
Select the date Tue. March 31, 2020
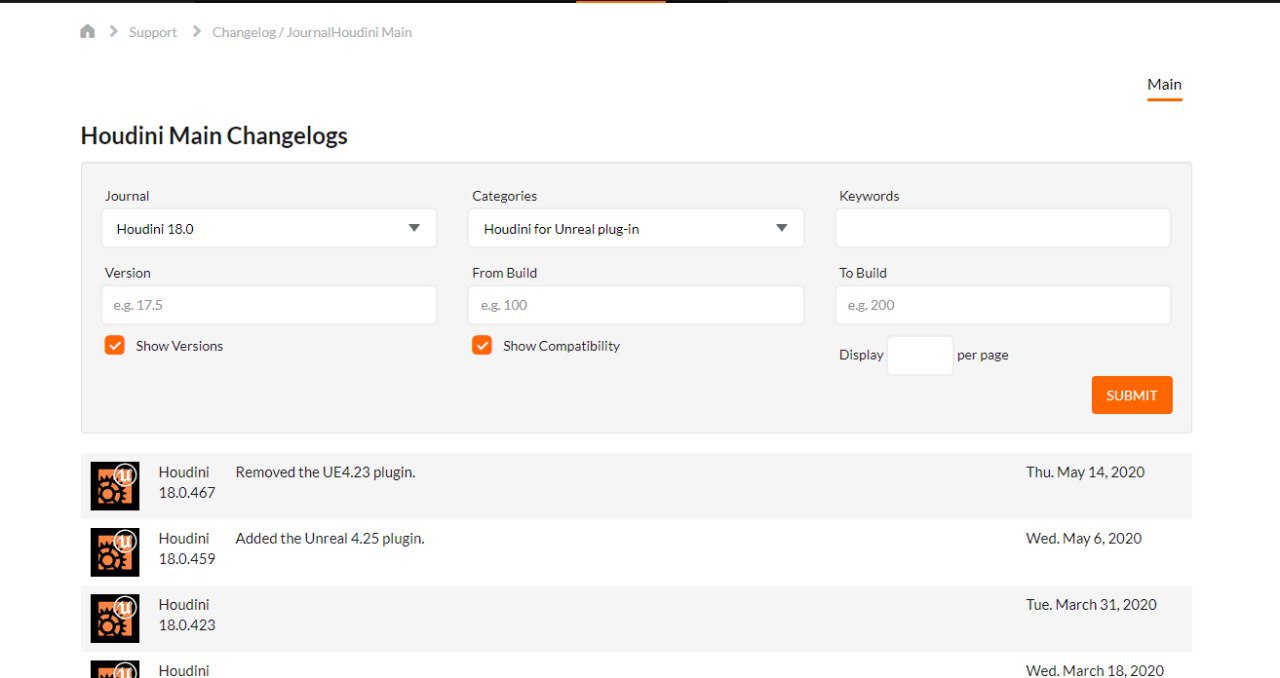[x=1091, y=604]
